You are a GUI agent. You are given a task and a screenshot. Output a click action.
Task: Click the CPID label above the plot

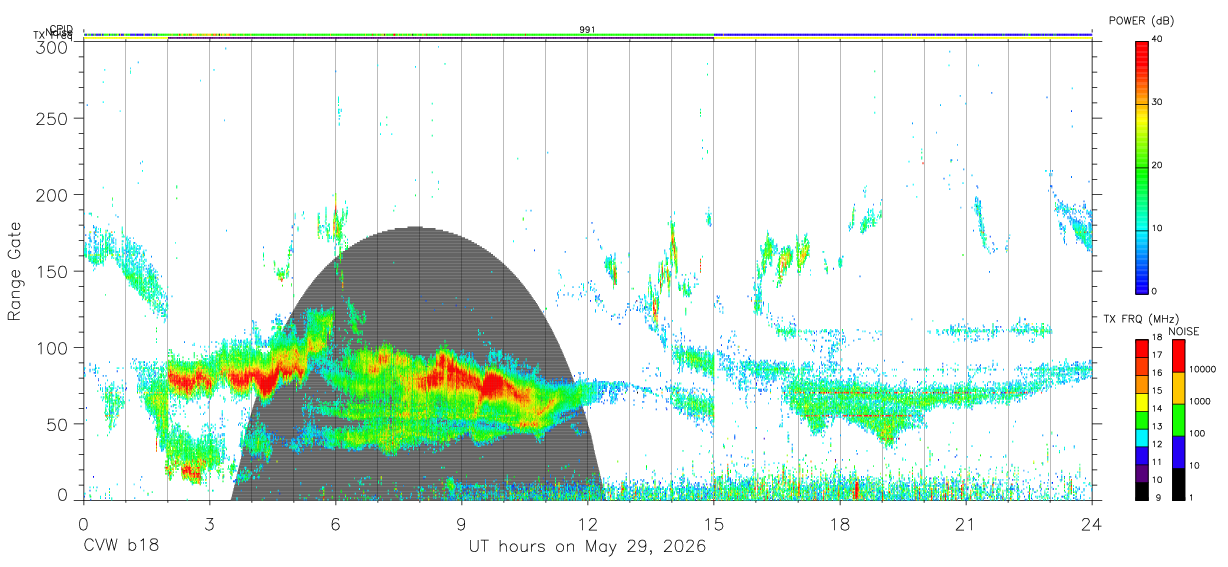62,28
